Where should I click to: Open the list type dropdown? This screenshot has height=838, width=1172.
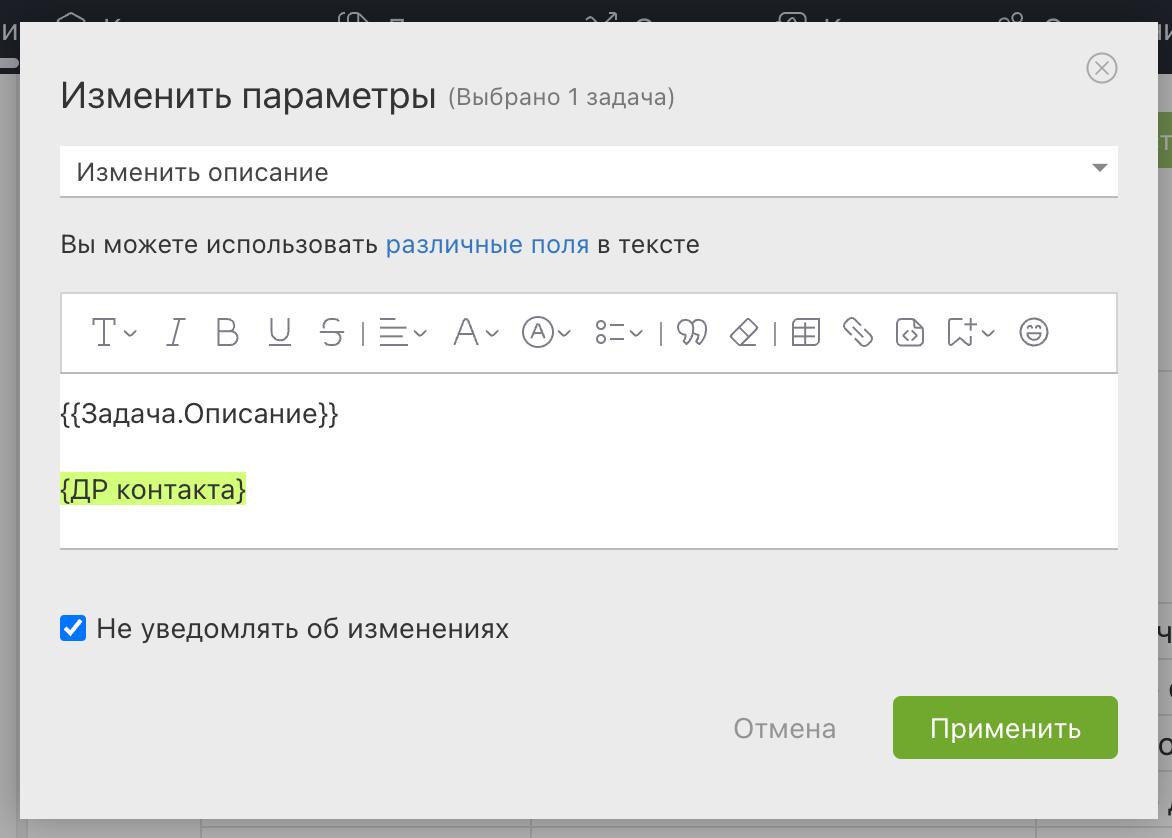(x=618, y=332)
